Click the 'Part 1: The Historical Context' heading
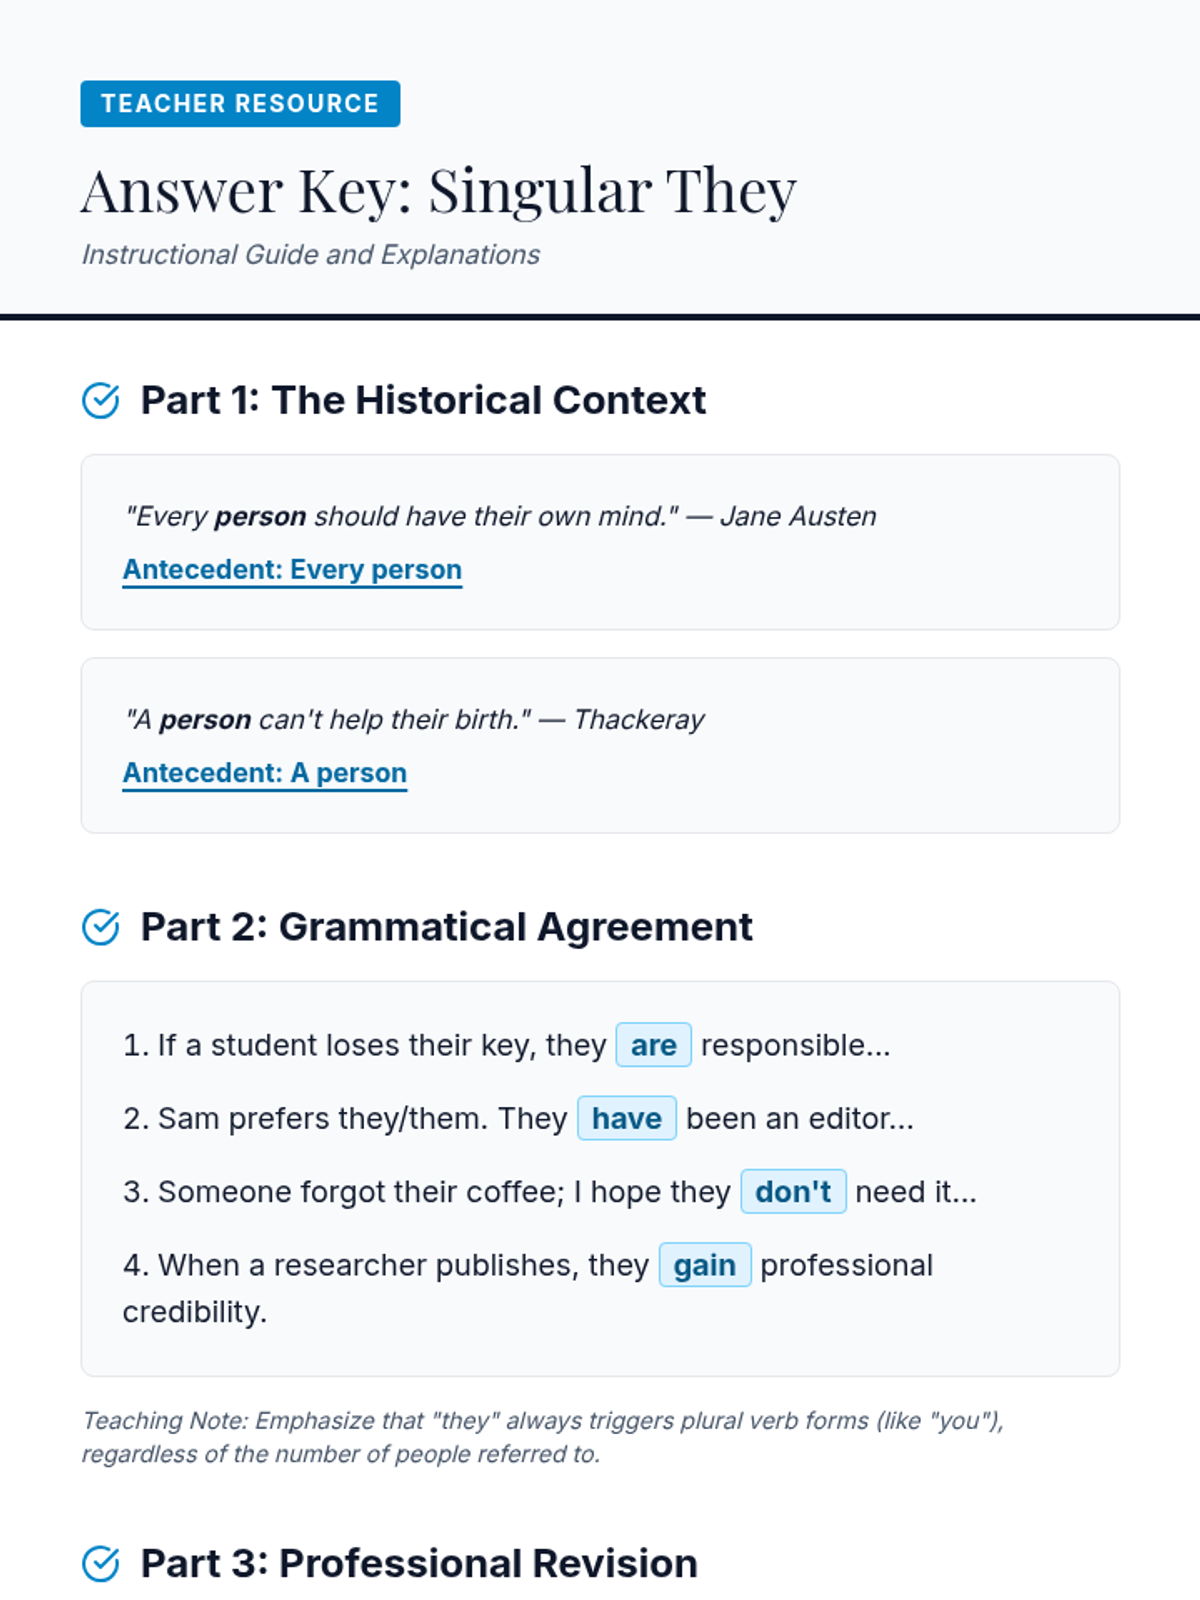1200x1600 pixels. [x=423, y=401]
